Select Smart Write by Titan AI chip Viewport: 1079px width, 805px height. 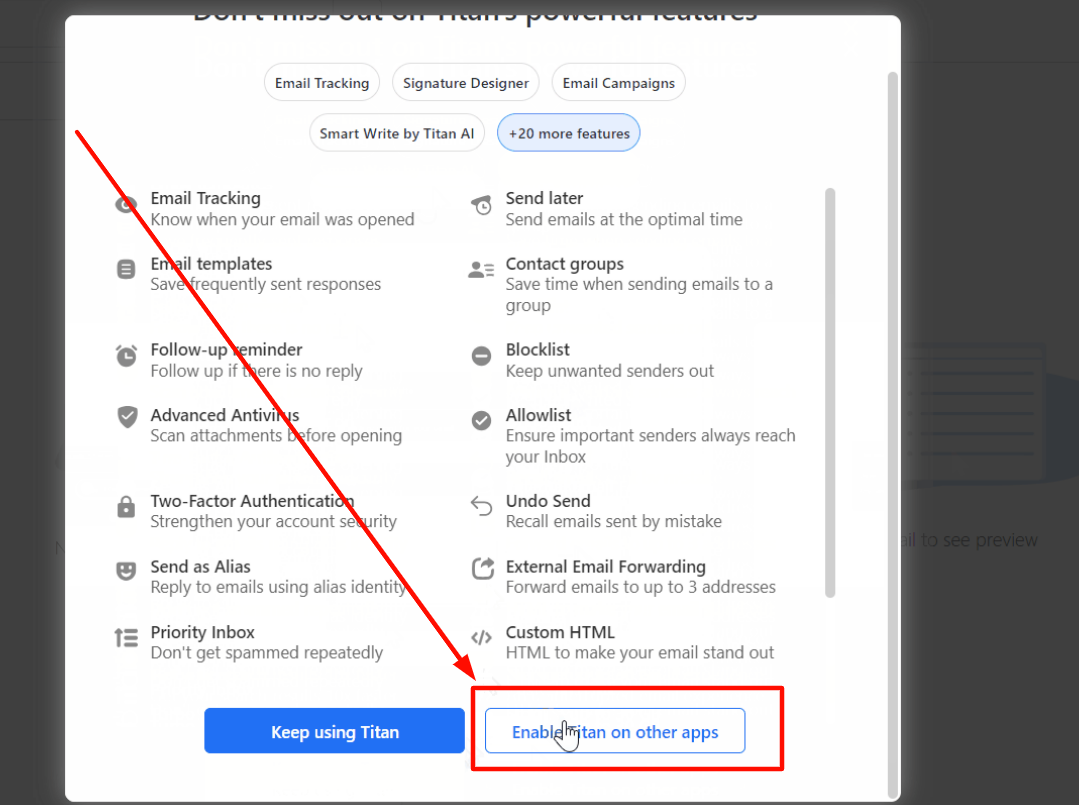(397, 133)
